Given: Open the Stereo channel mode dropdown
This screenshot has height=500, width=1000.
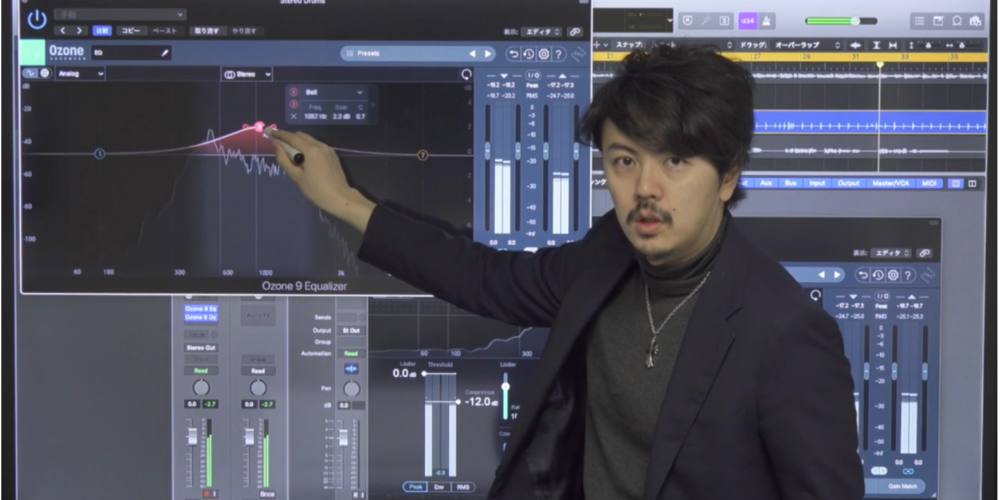Looking at the screenshot, I should pyautogui.click(x=247, y=73).
